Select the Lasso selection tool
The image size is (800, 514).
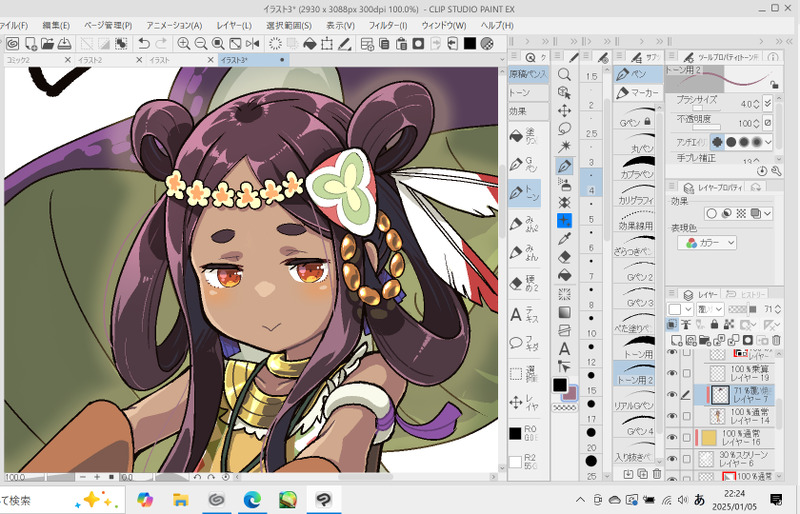tap(564, 129)
